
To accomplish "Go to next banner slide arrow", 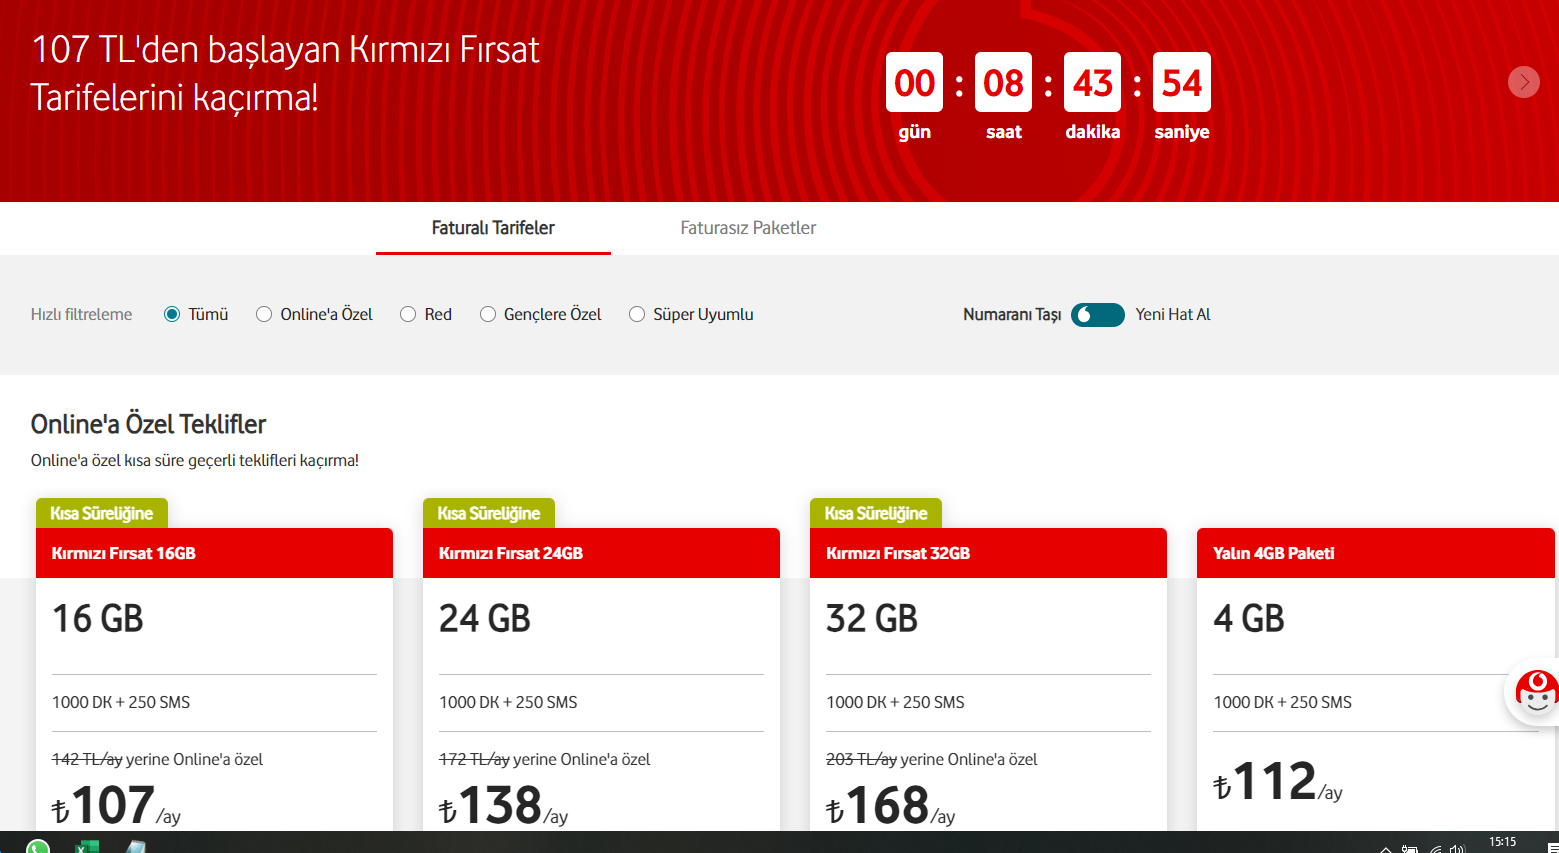I will click(x=1523, y=82).
